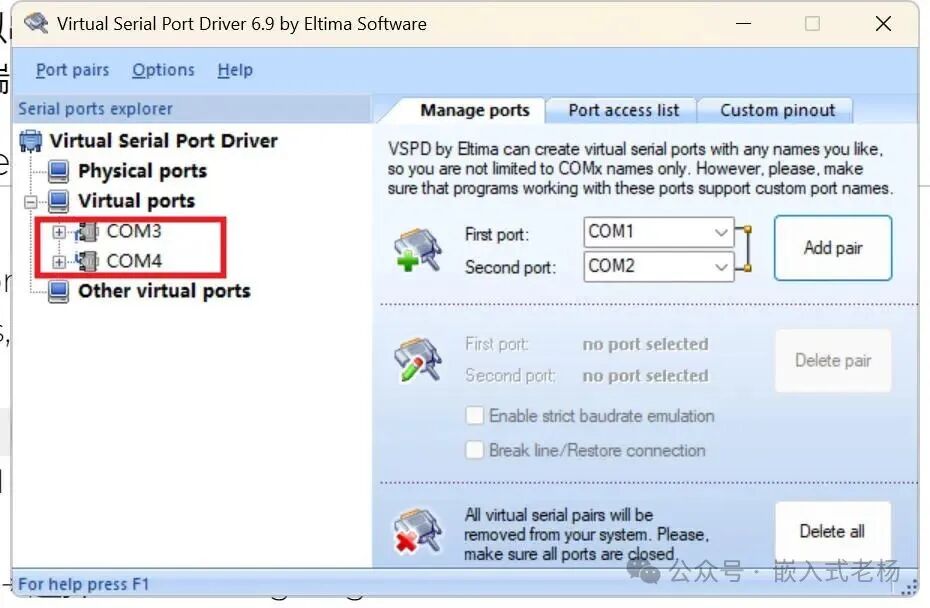The width and height of the screenshot is (930, 608).
Task: Click the 'For help press F1' status text
Action: (84, 584)
